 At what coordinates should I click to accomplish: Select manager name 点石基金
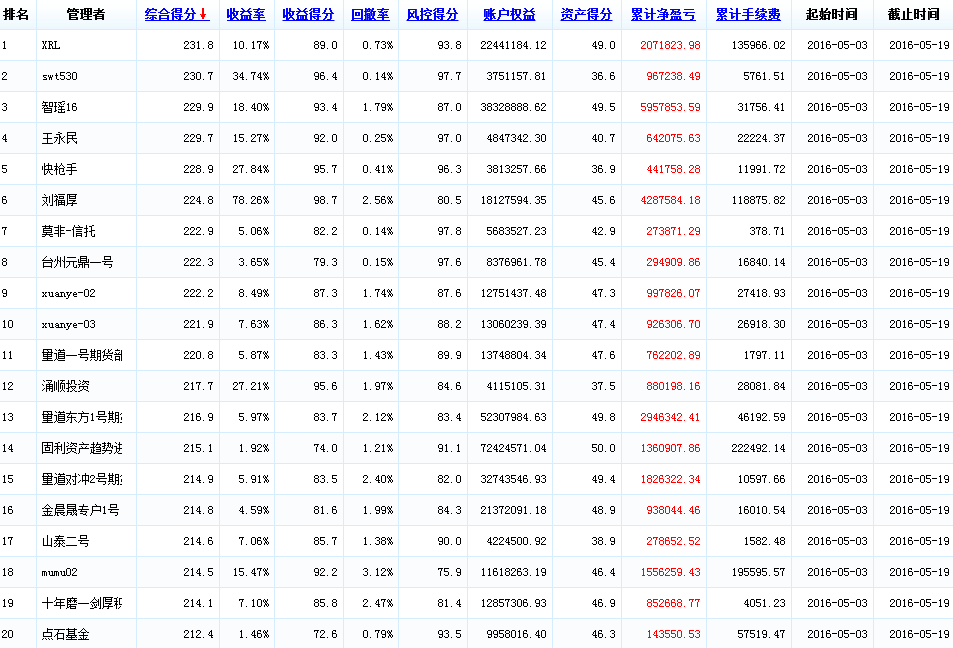(66, 635)
